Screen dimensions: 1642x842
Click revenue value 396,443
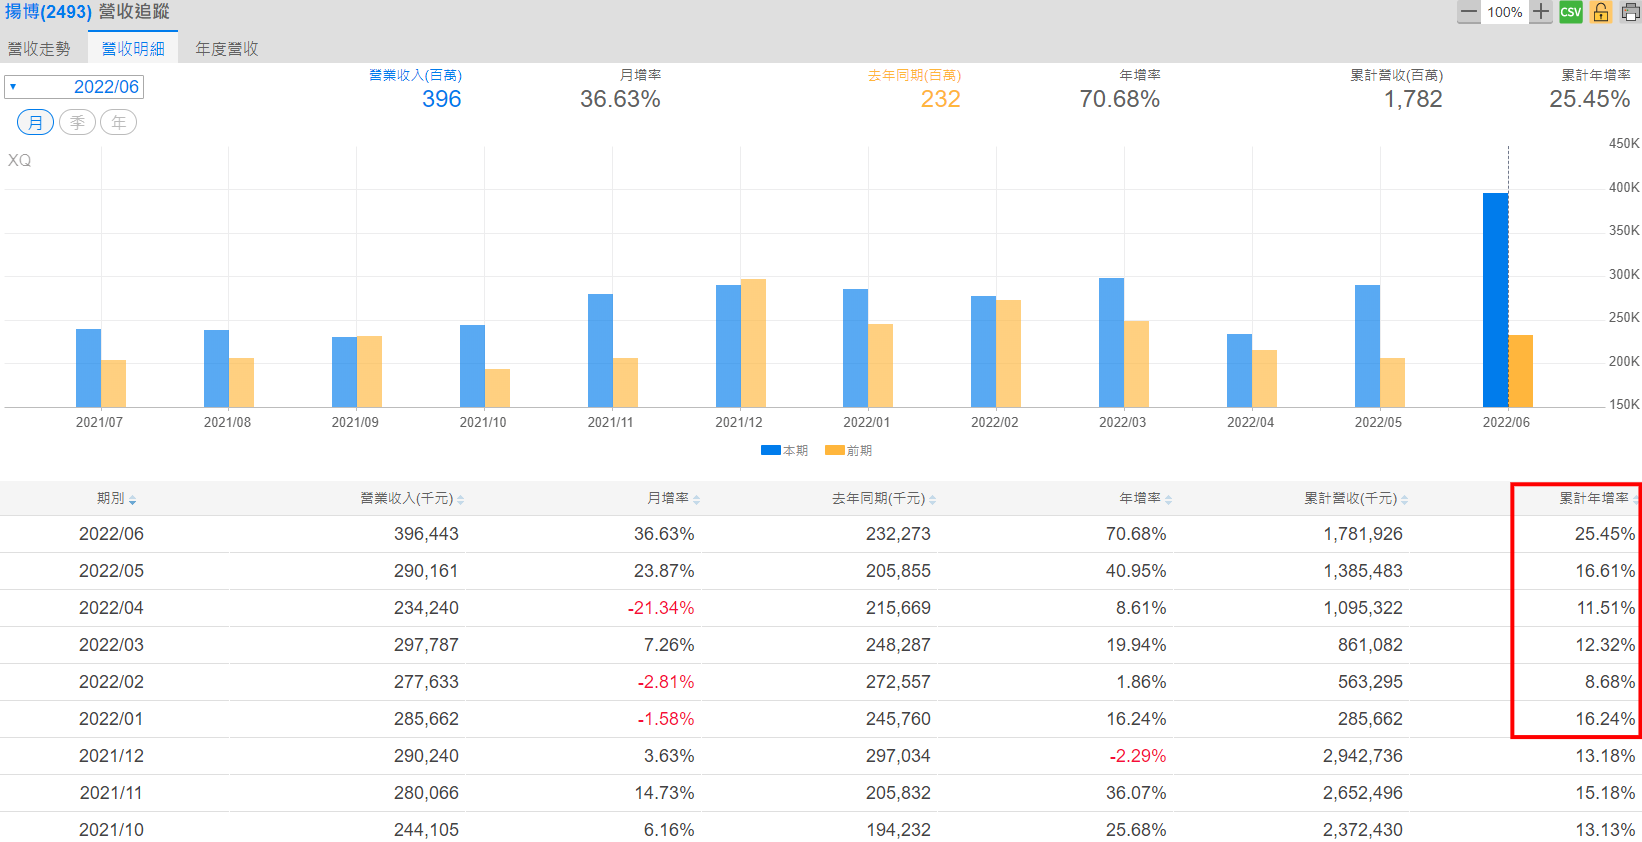(x=426, y=534)
